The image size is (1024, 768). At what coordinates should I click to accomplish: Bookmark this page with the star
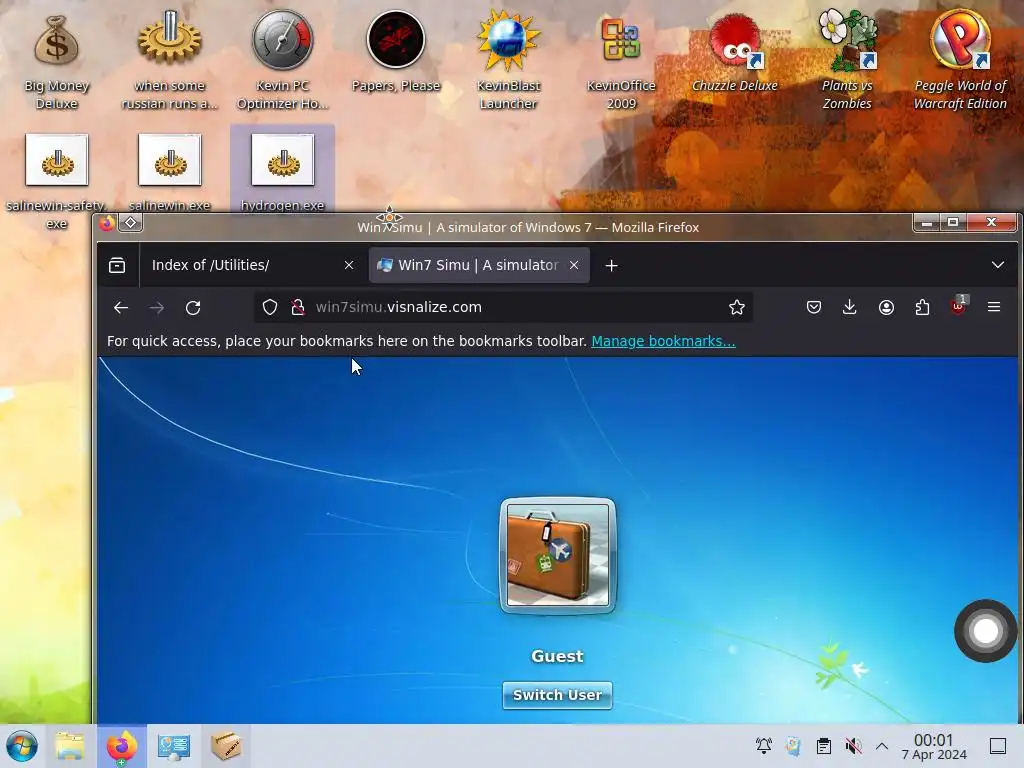(737, 308)
